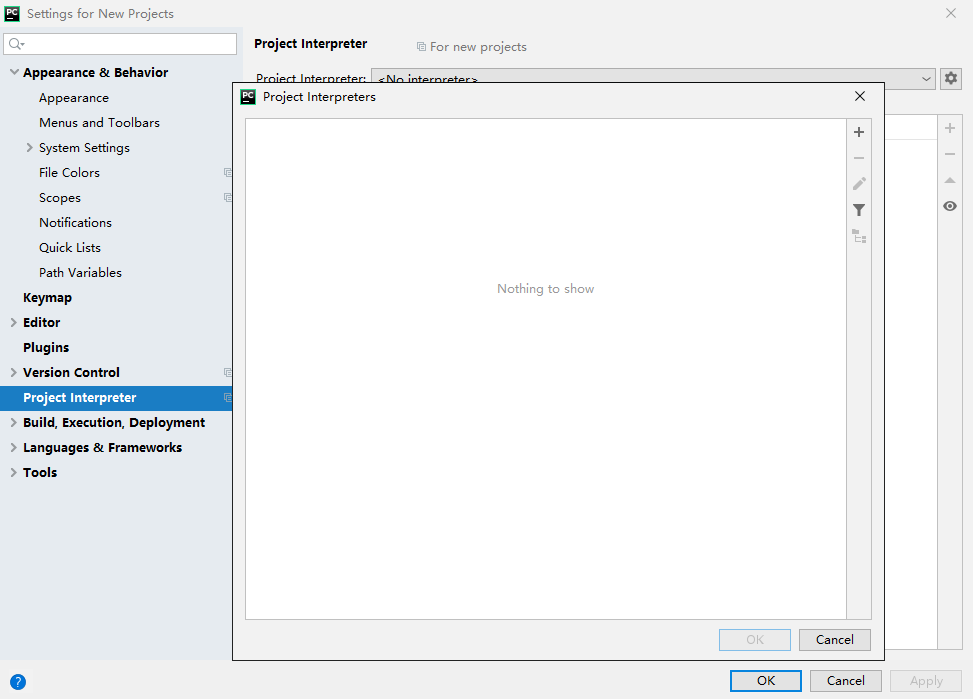Click the Apply button

point(926,681)
